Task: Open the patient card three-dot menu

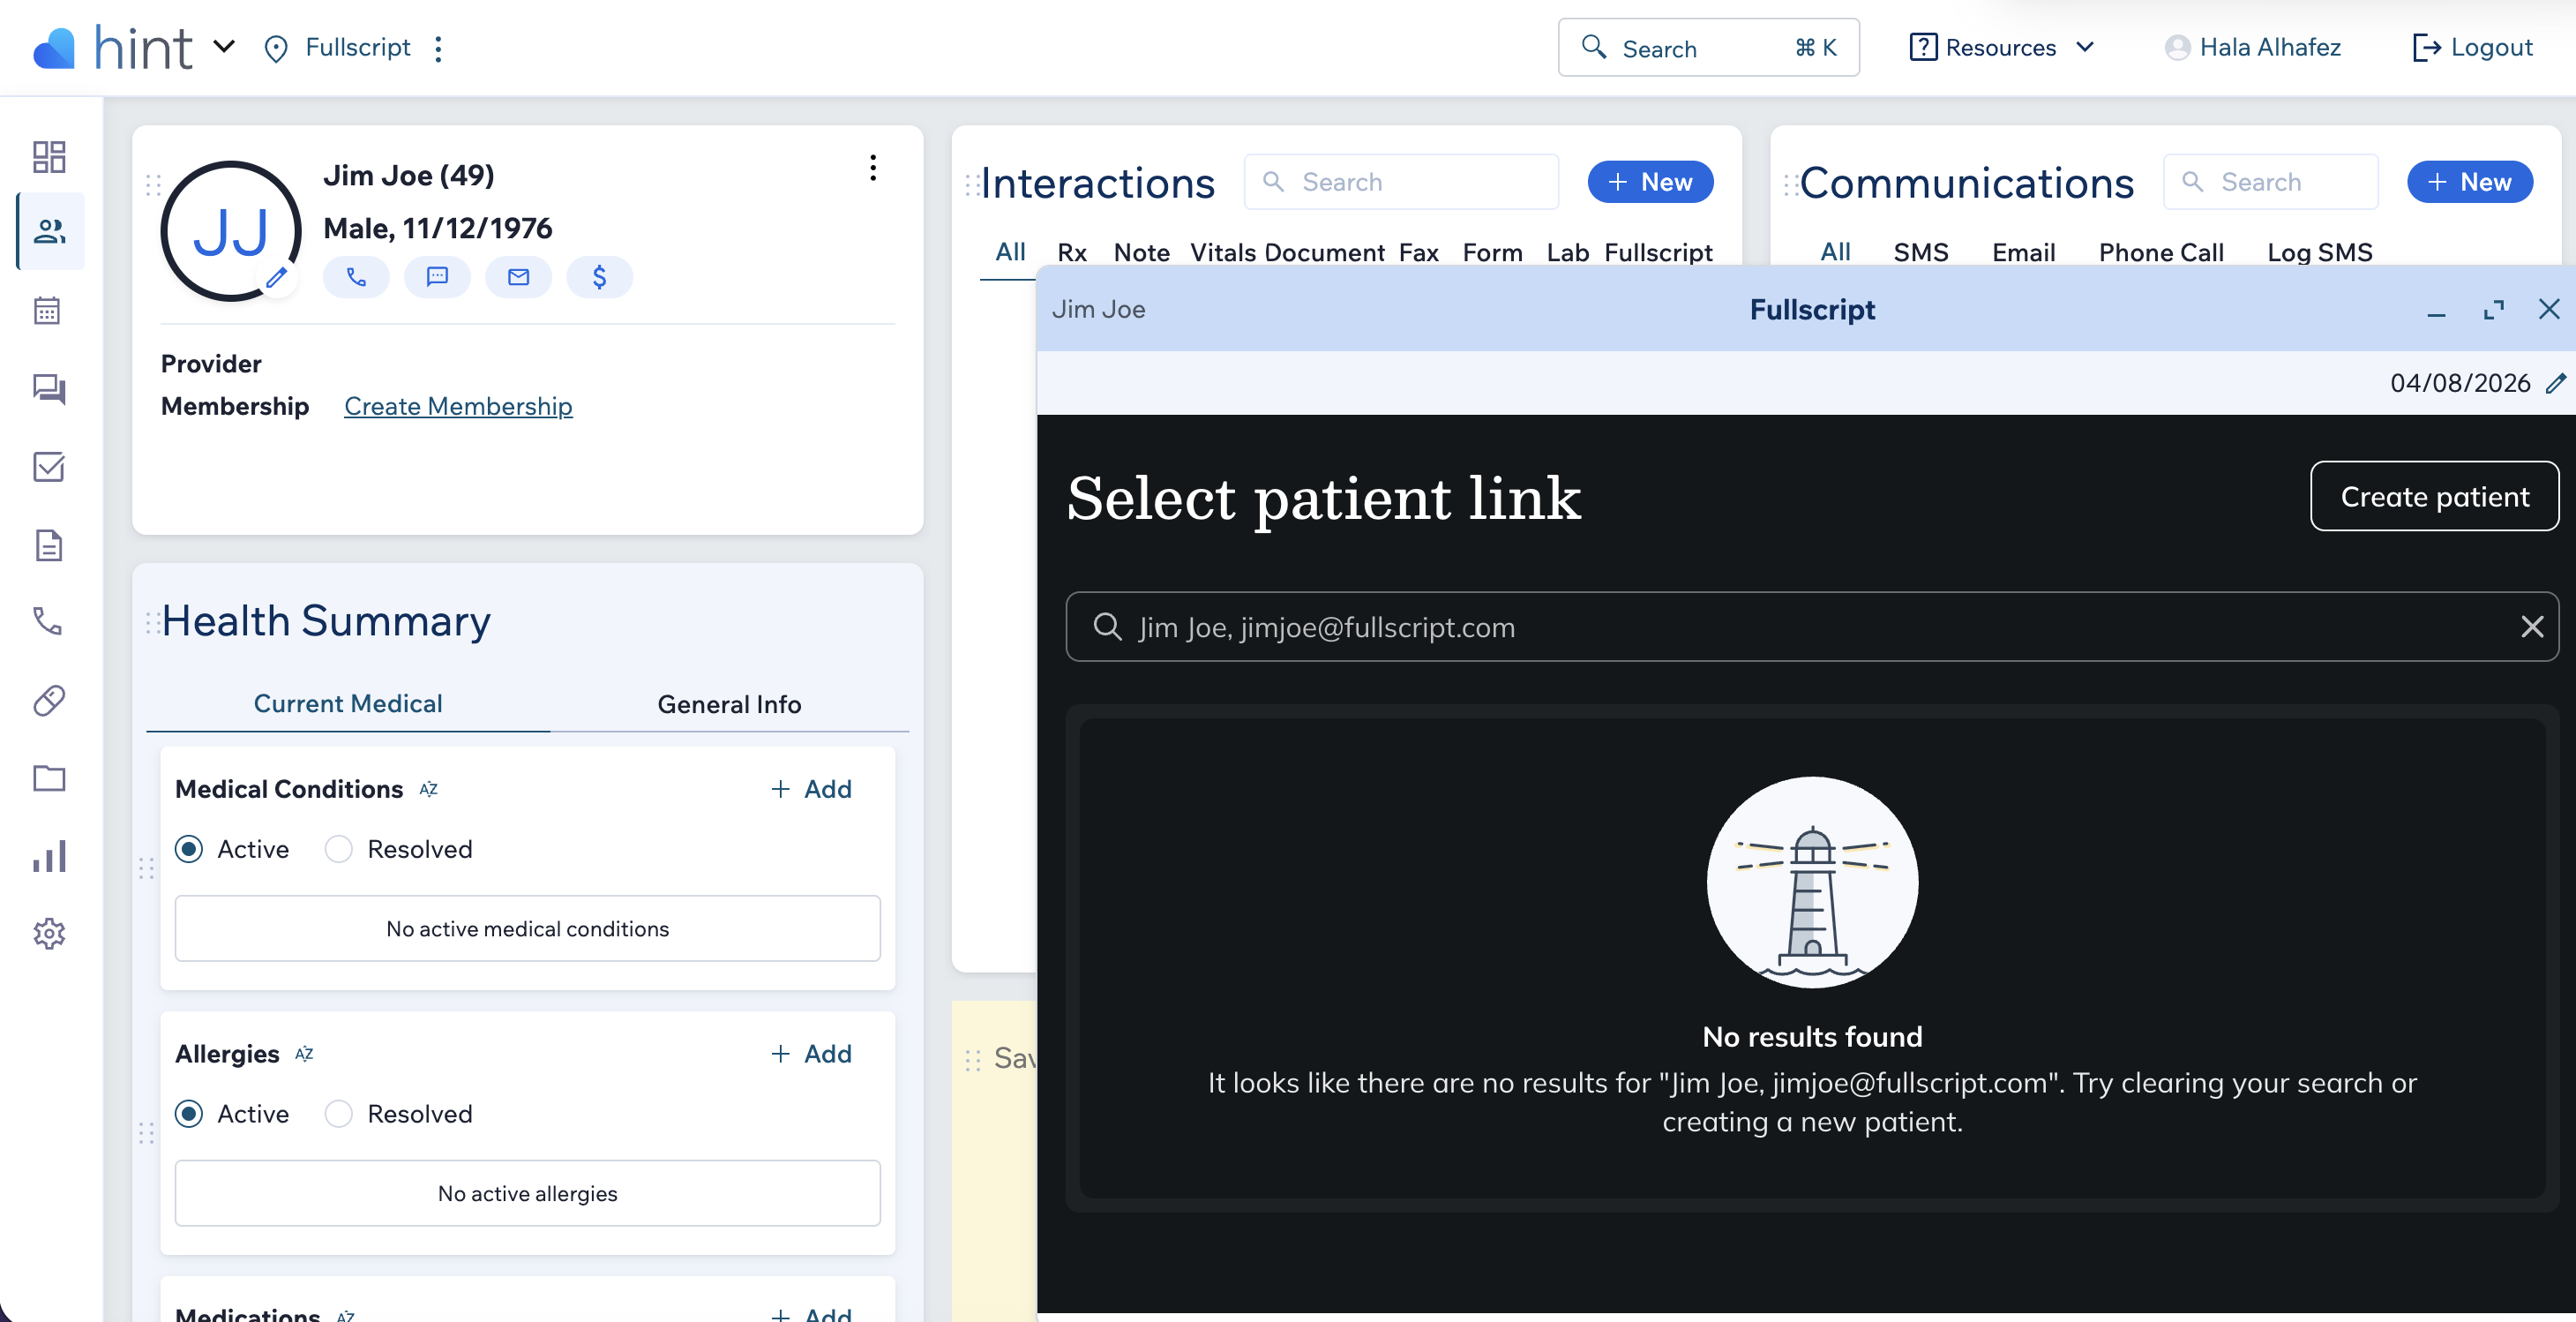Action: [x=873, y=168]
